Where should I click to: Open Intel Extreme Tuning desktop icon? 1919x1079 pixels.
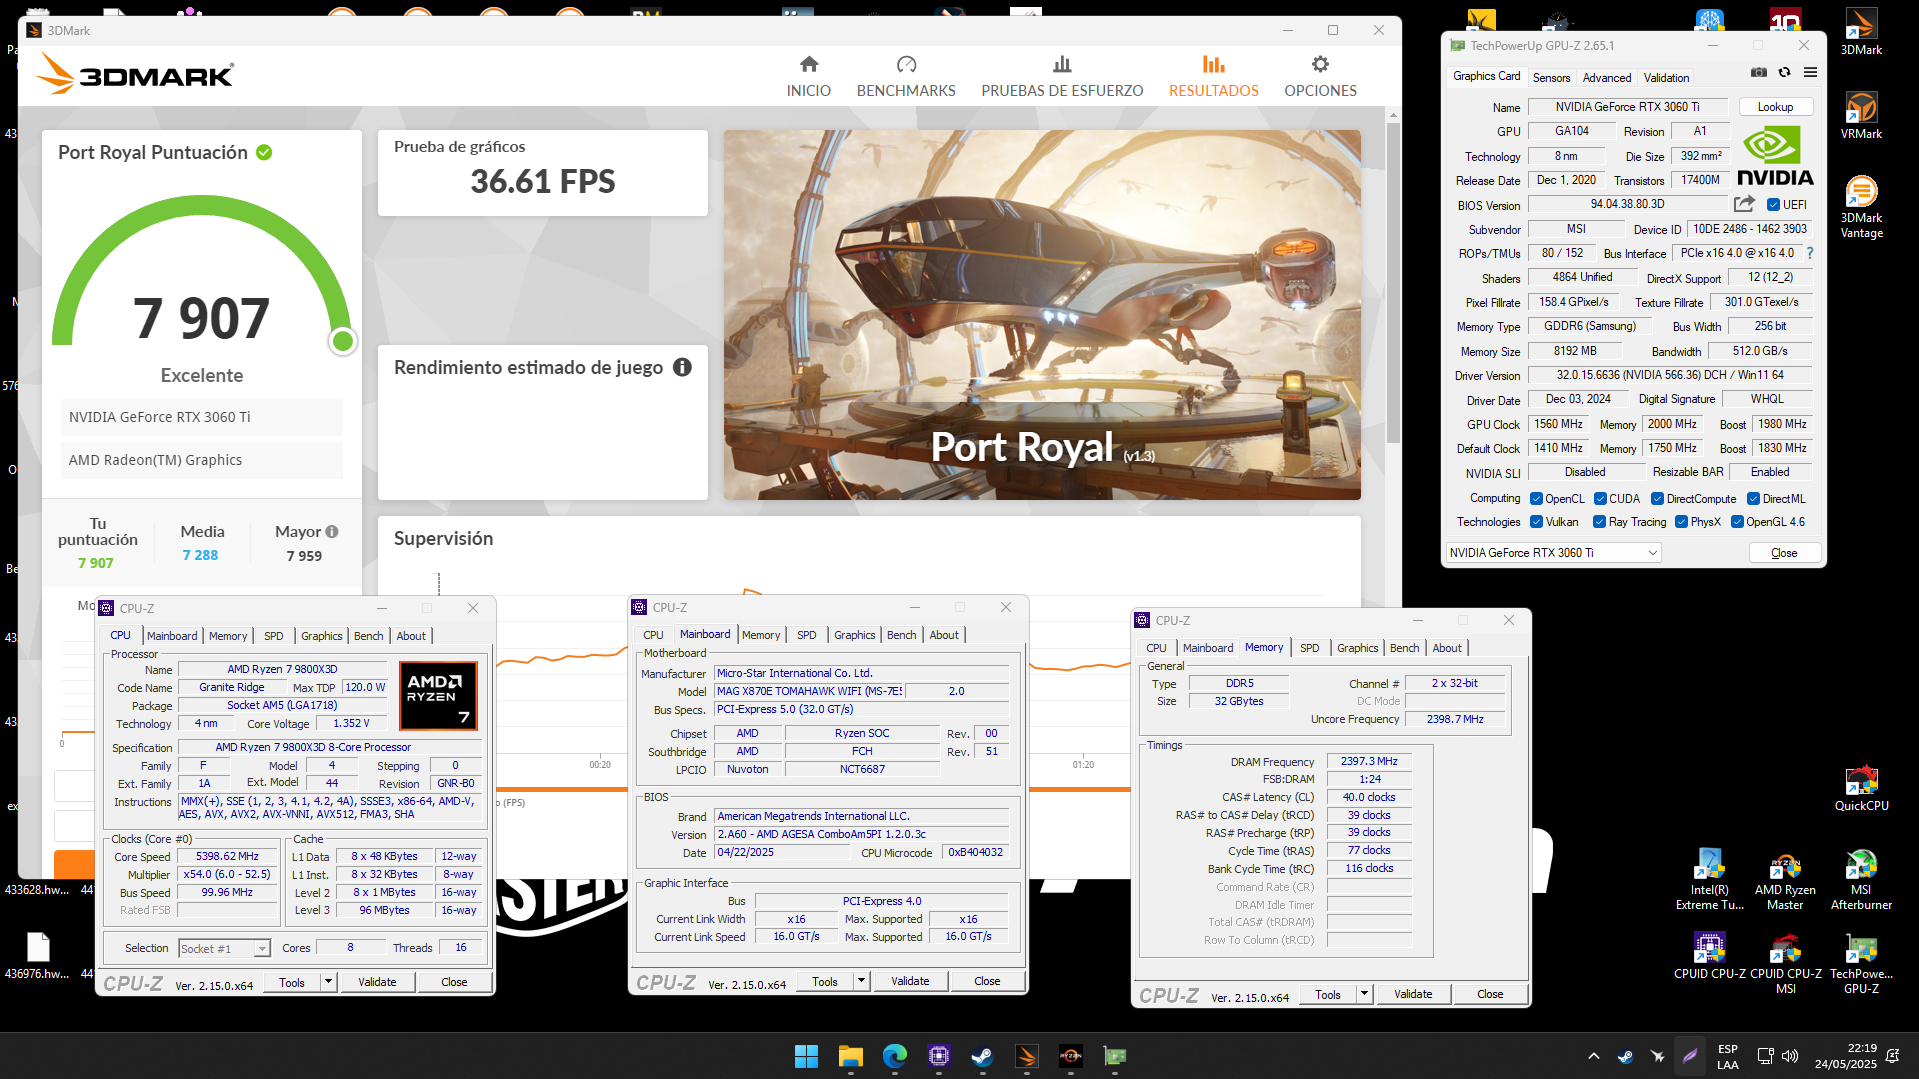coord(1709,880)
